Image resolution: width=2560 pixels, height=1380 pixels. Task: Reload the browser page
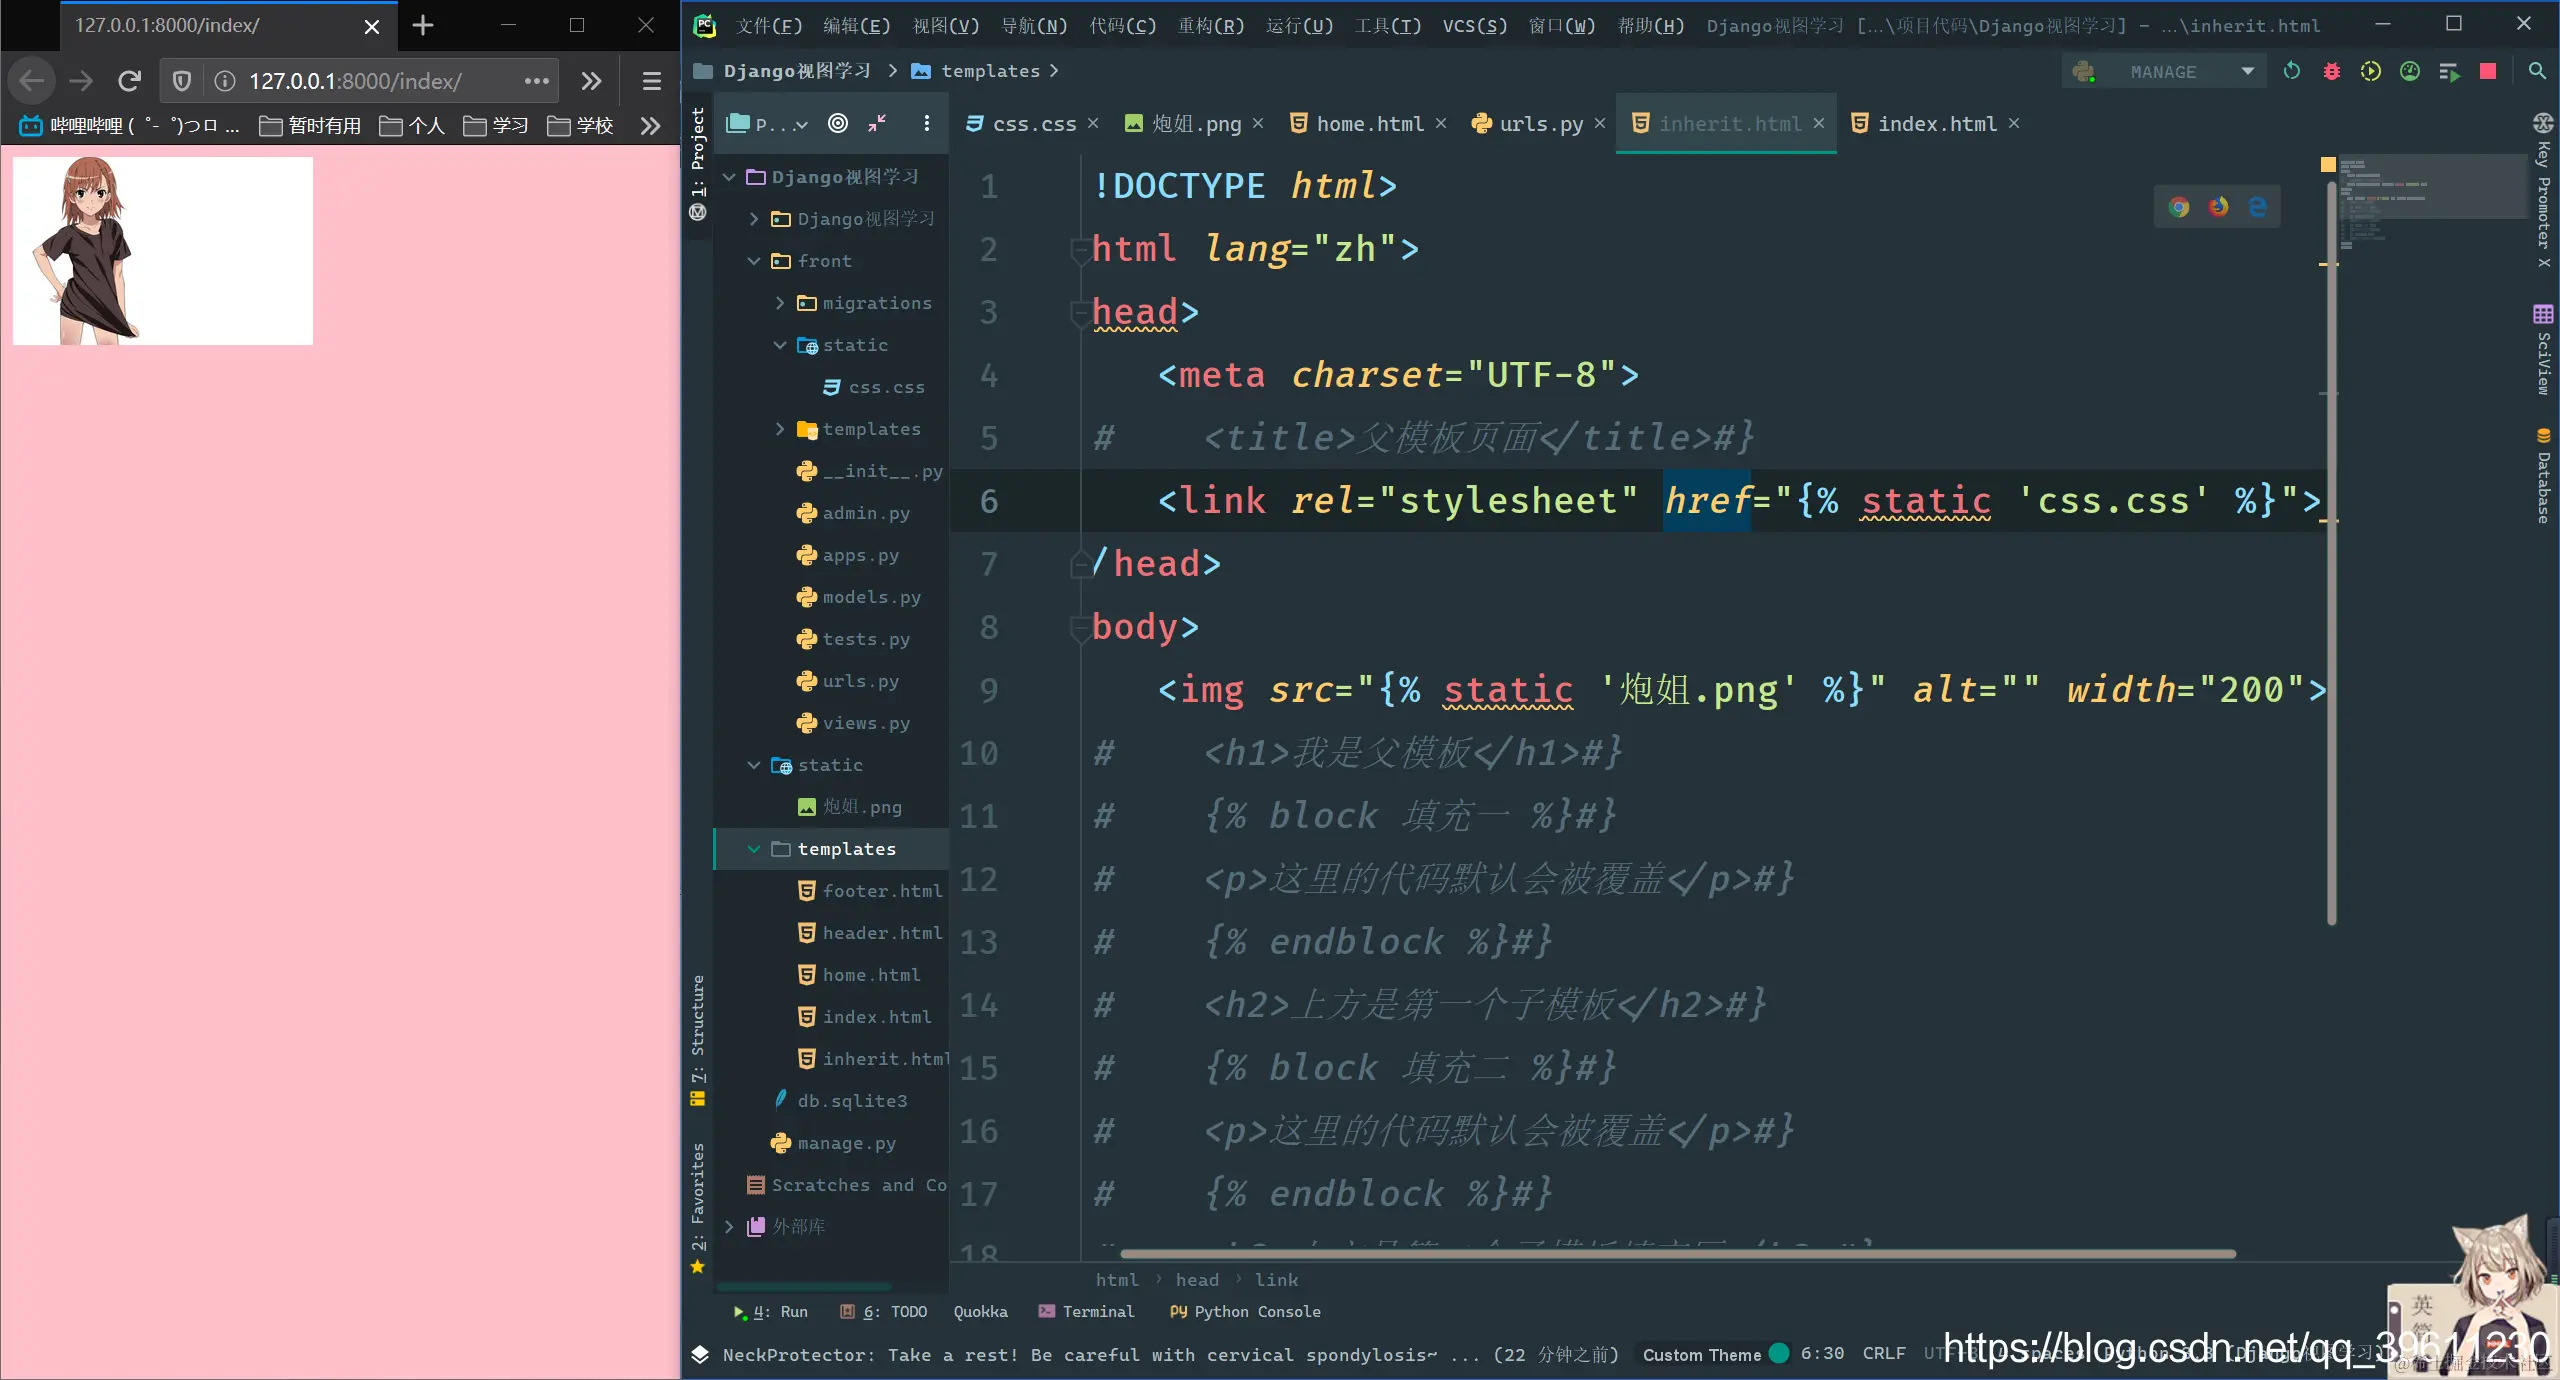[129, 81]
